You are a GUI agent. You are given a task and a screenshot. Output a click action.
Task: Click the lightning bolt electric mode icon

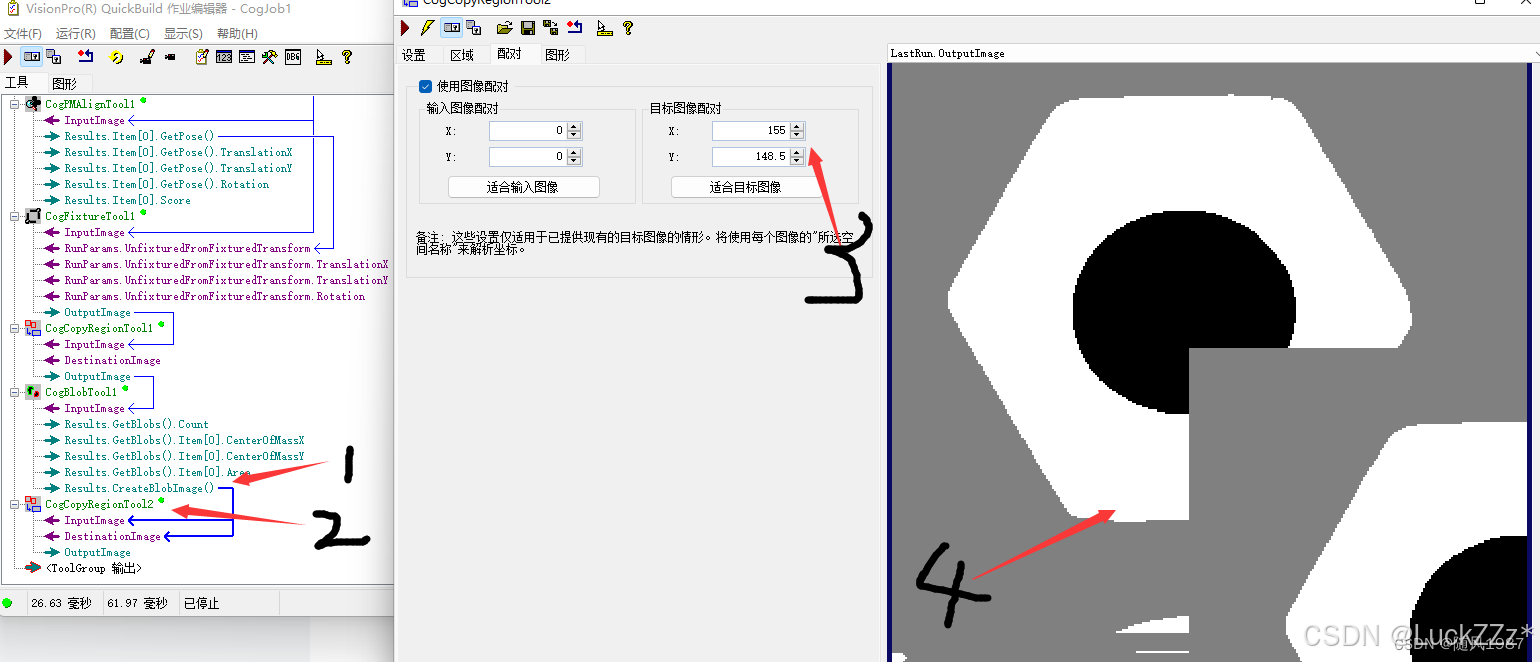point(427,27)
